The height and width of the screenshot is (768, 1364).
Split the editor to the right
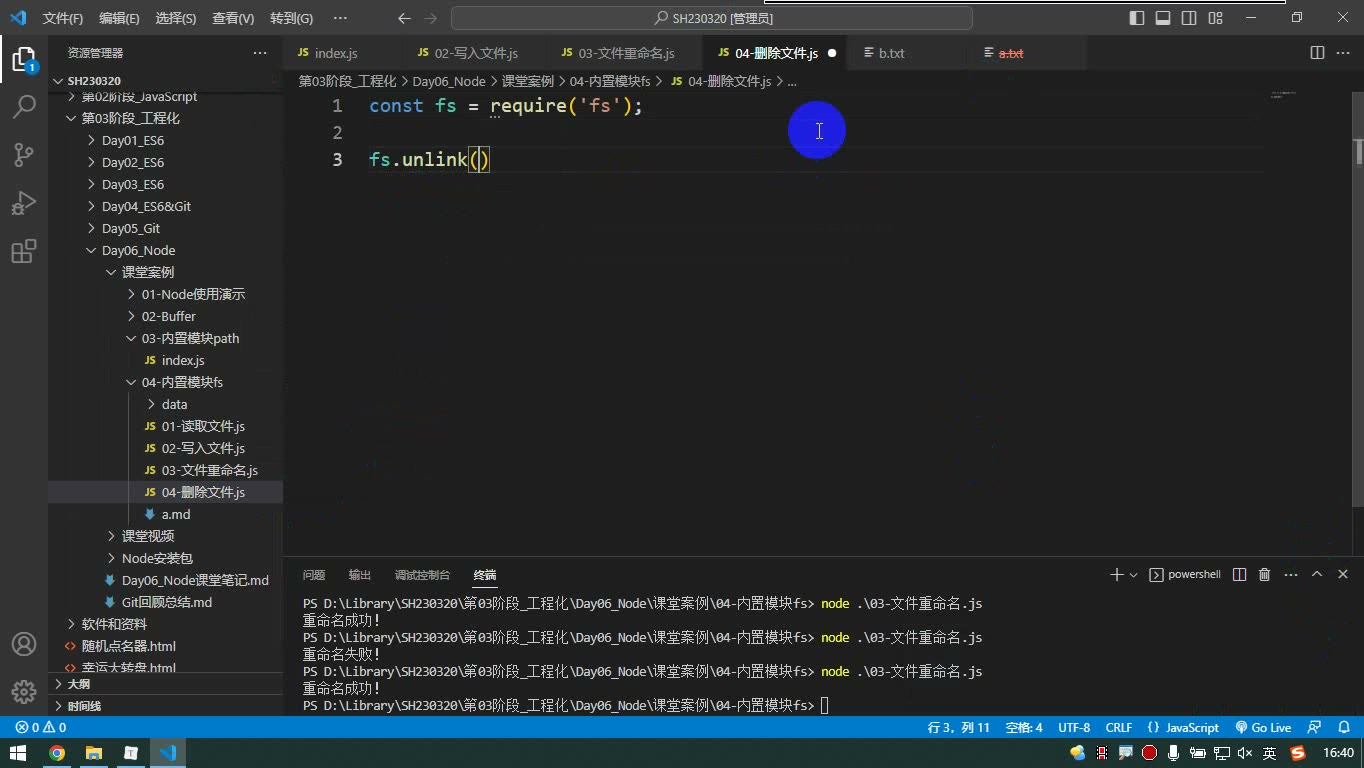click(1317, 53)
